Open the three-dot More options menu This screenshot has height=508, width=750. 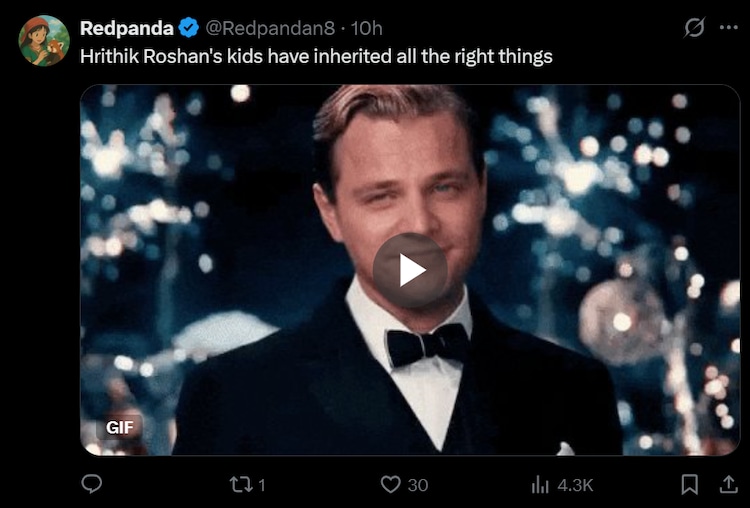click(728, 28)
